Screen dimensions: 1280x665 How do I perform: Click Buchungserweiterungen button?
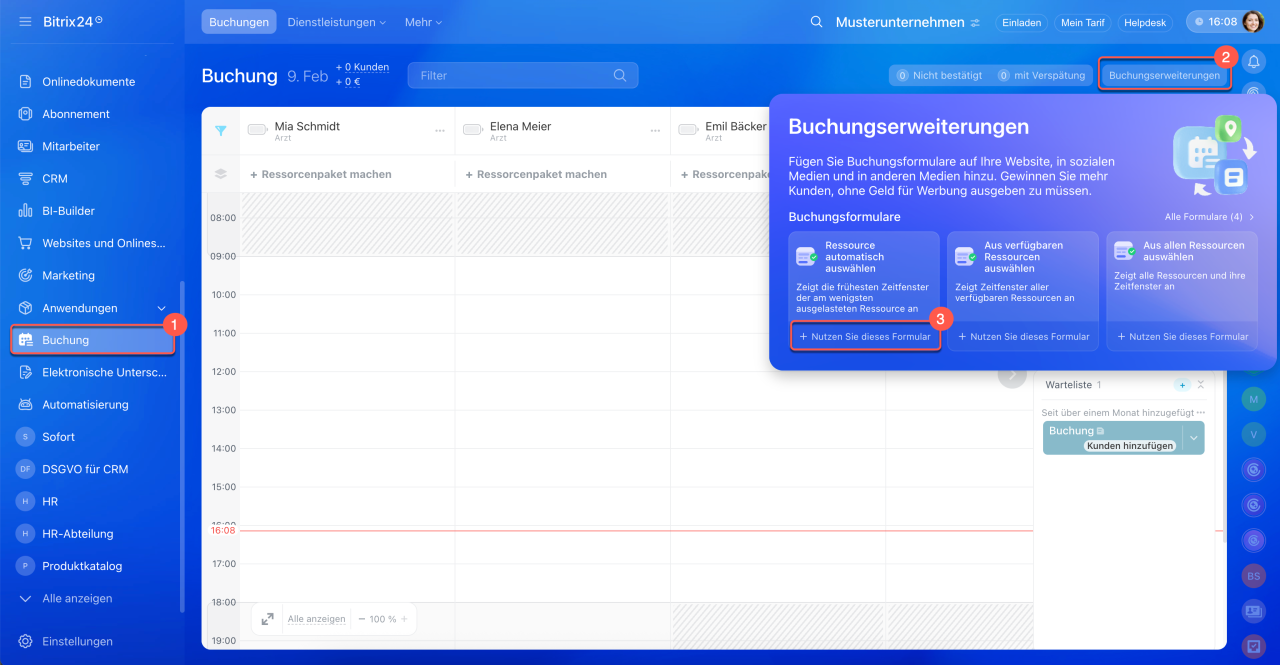click(1164, 75)
